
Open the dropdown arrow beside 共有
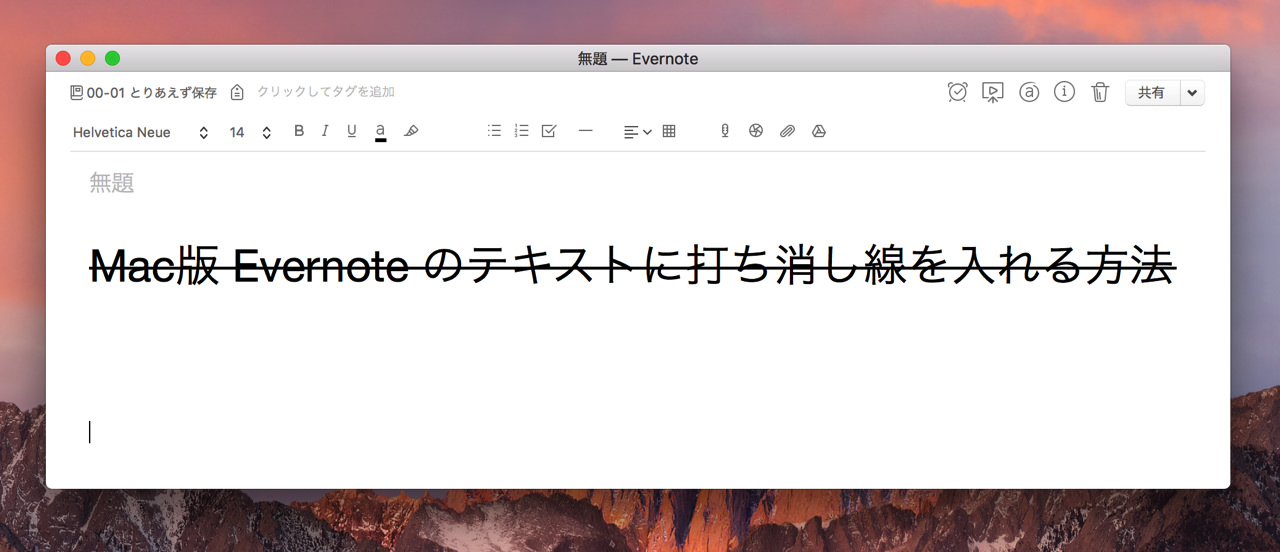[x=1192, y=92]
